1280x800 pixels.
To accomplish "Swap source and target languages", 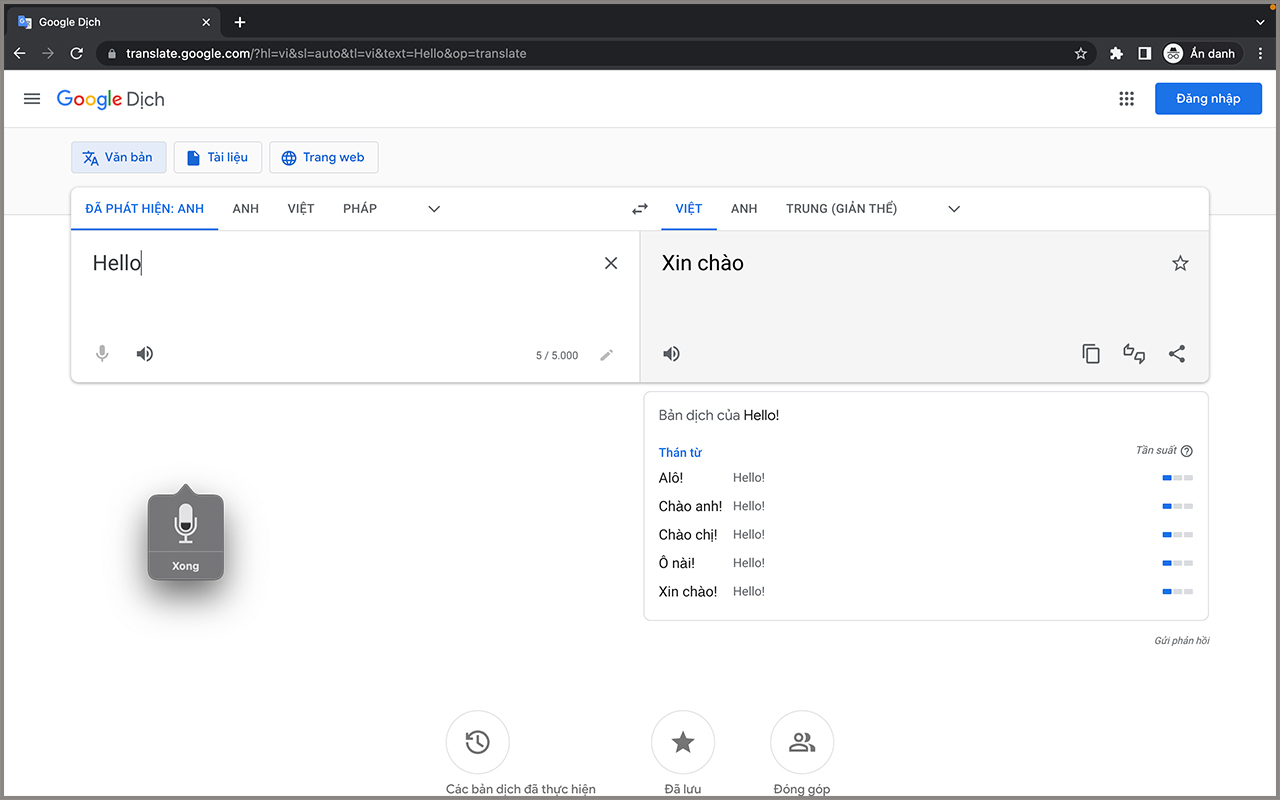I will pos(640,209).
